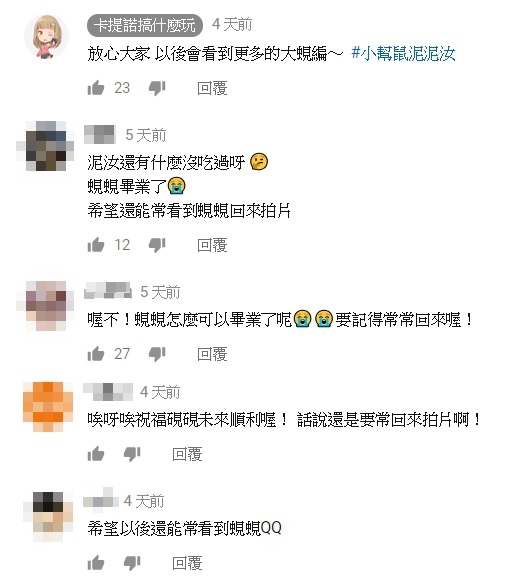Reply to the last QQ comment
The height and width of the screenshot is (579, 523).
[187, 563]
